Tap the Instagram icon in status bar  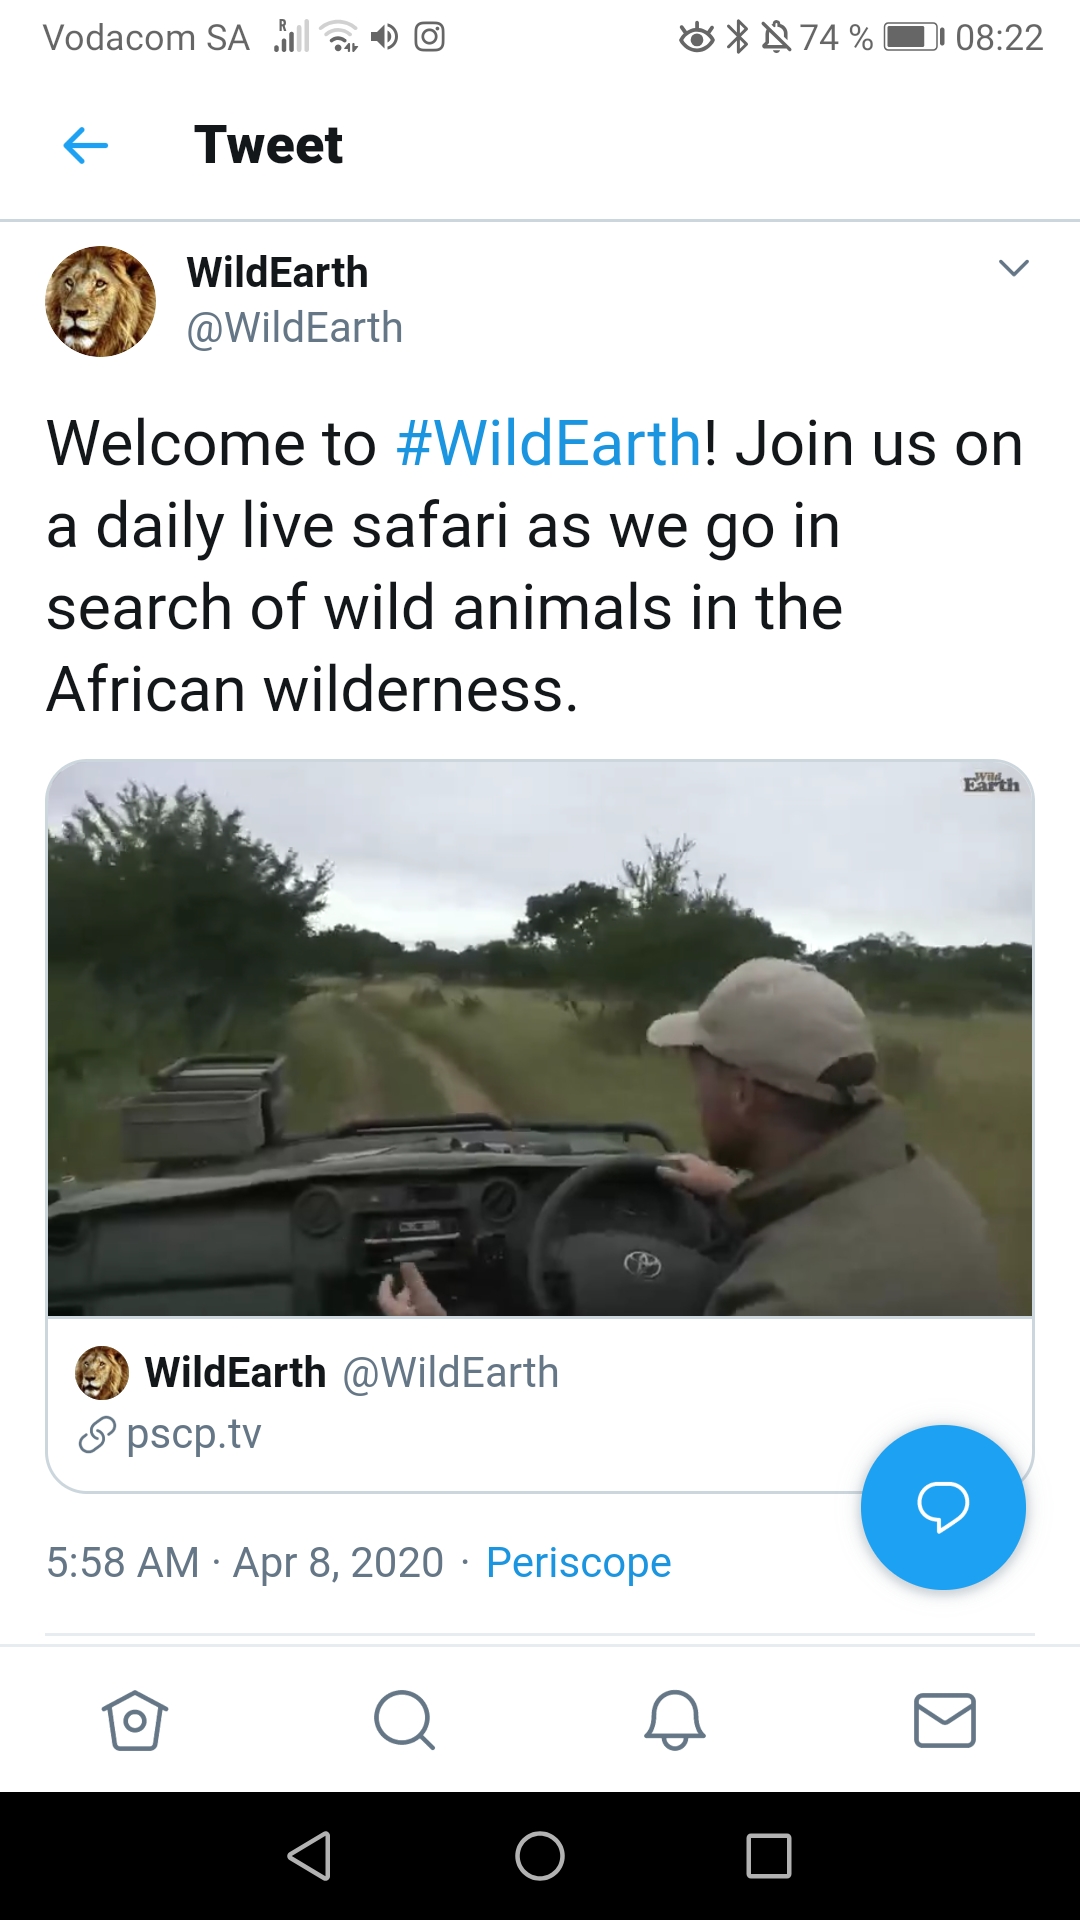pos(430,38)
